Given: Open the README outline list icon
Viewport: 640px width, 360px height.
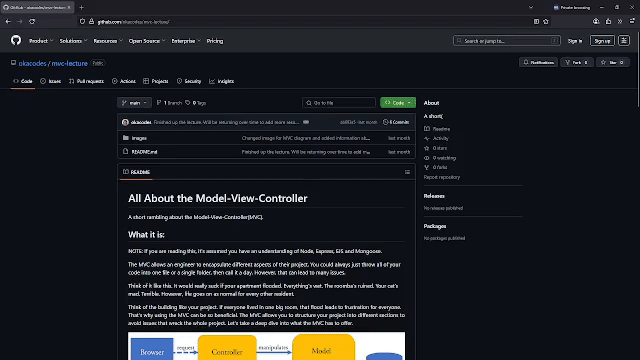Looking at the screenshot, I should [x=407, y=172].
